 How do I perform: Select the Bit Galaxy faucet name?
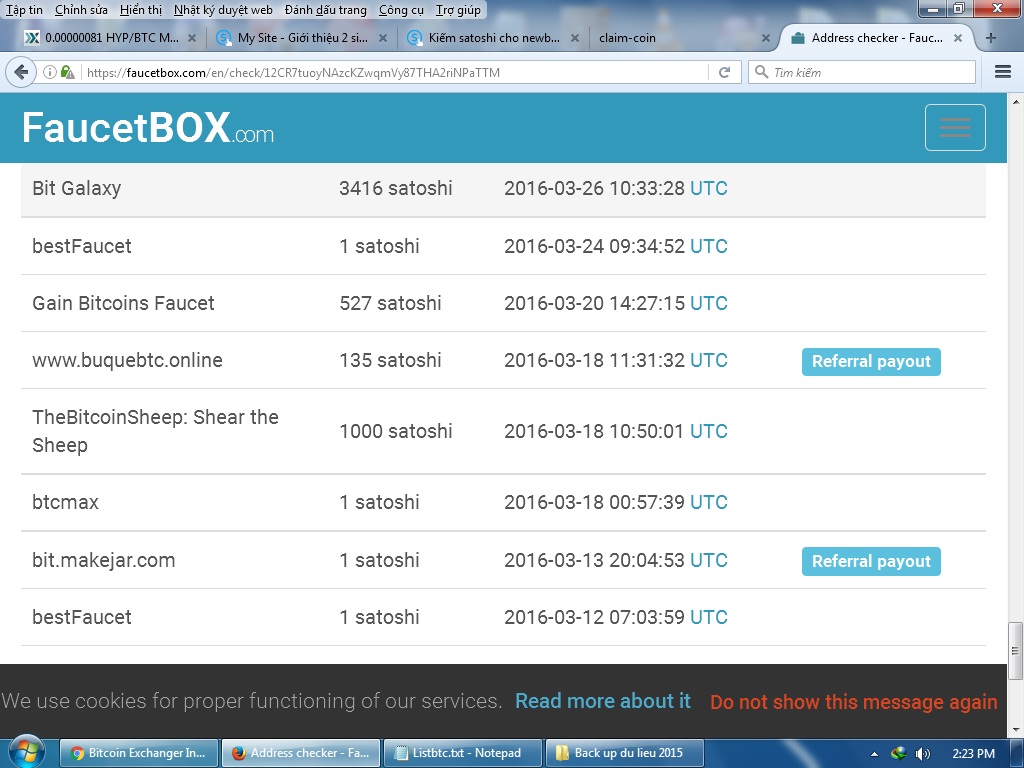point(76,188)
